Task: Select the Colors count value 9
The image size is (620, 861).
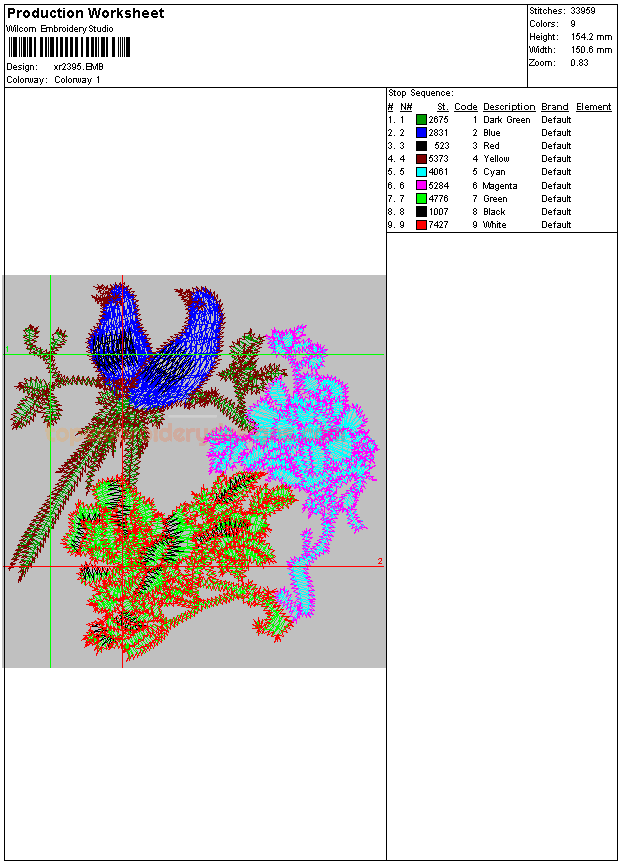Action: pyautogui.click(x=573, y=24)
